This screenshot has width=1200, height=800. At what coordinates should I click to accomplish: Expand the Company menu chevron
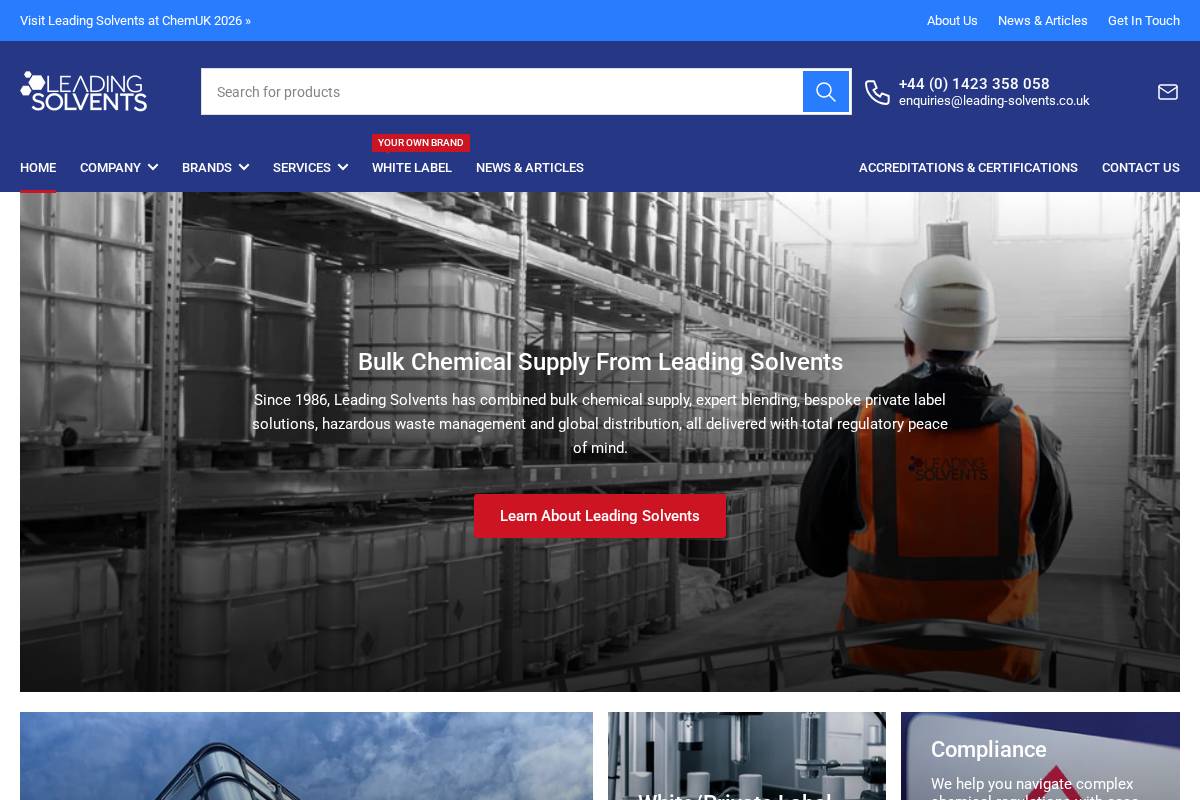coord(152,168)
